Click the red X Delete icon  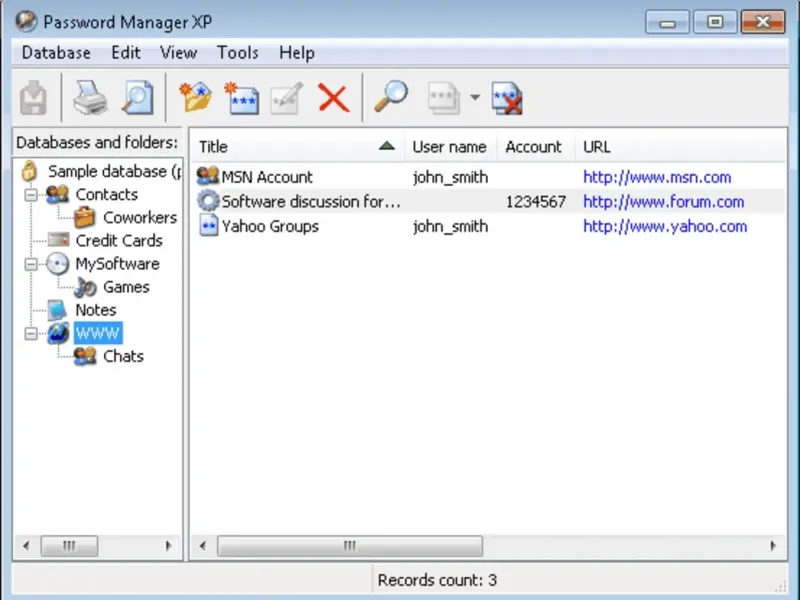[x=334, y=98]
